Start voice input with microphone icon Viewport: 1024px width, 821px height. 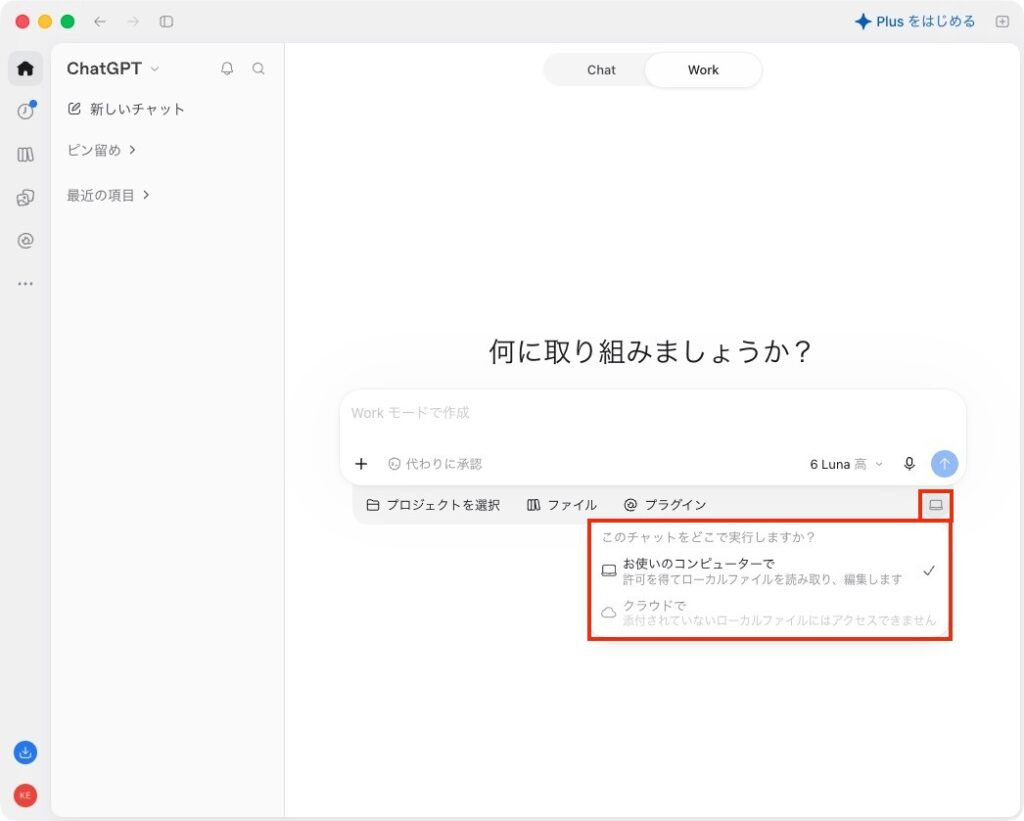click(x=909, y=464)
